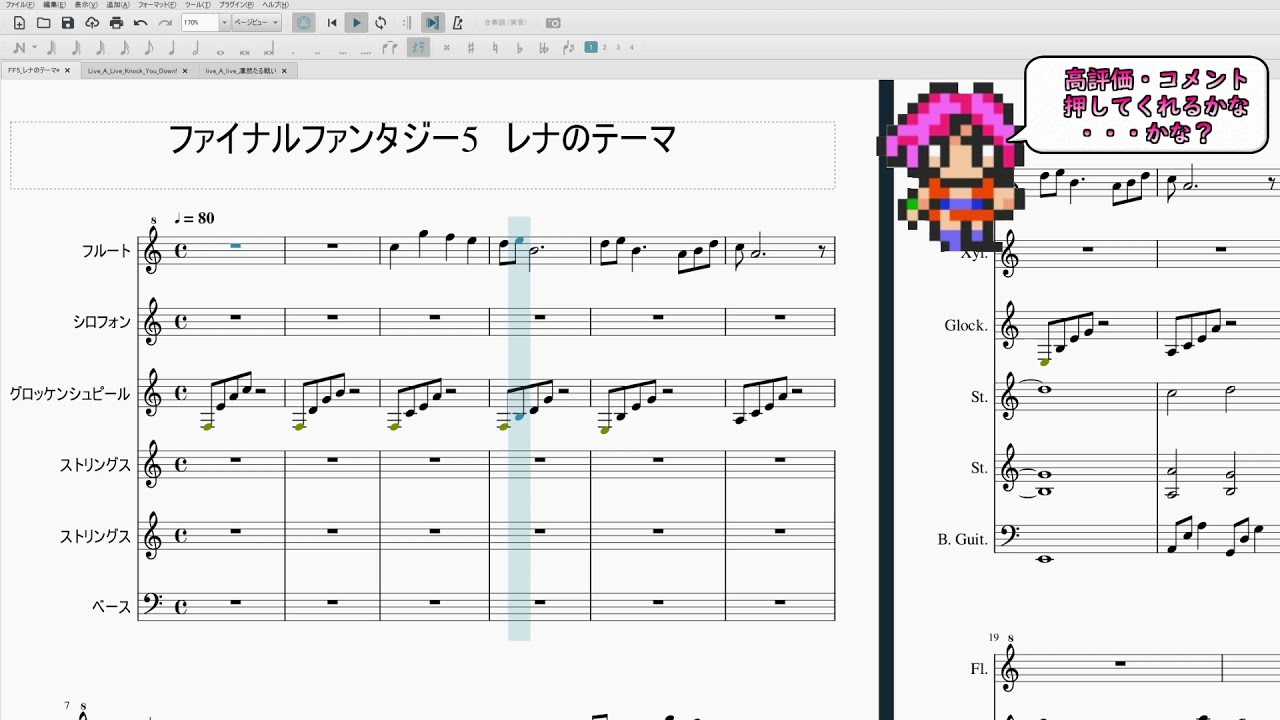Switch to voice 3
The height and width of the screenshot is (720, 1280).
pyautogui.click(x=618, y=47)
